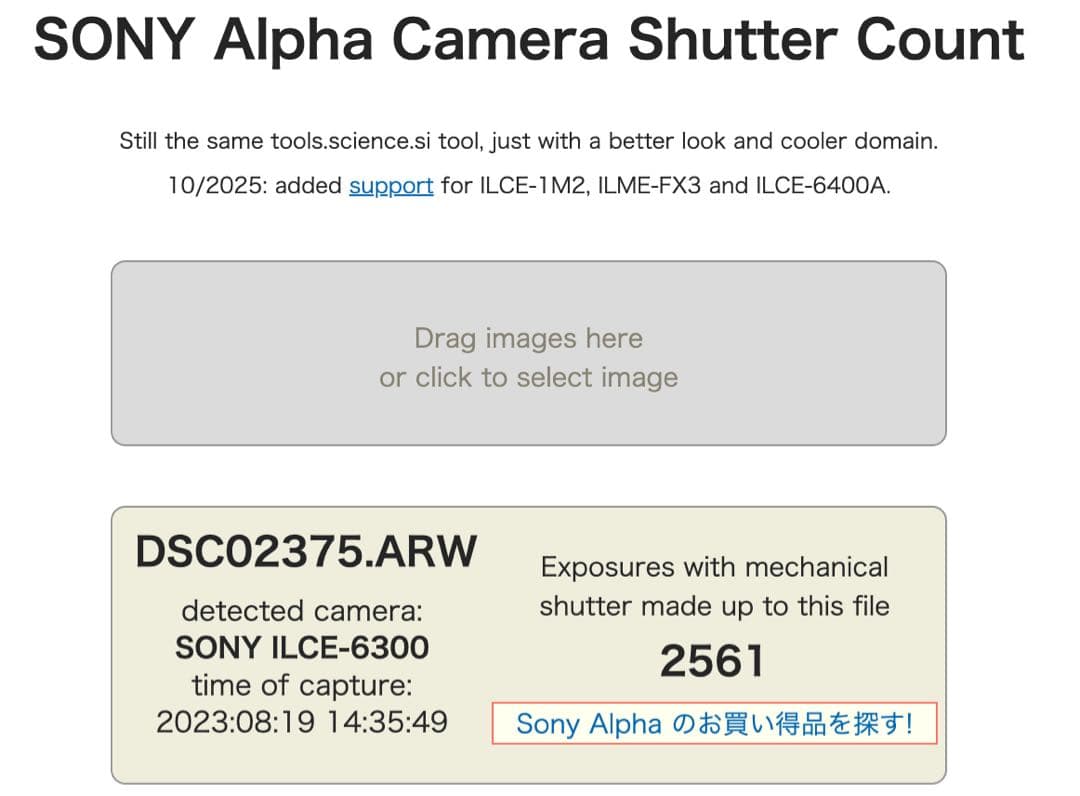This screenshot has width=1080, height=796.
Task: Click the ILCE-6400A model name in support note
Action: 820,186
